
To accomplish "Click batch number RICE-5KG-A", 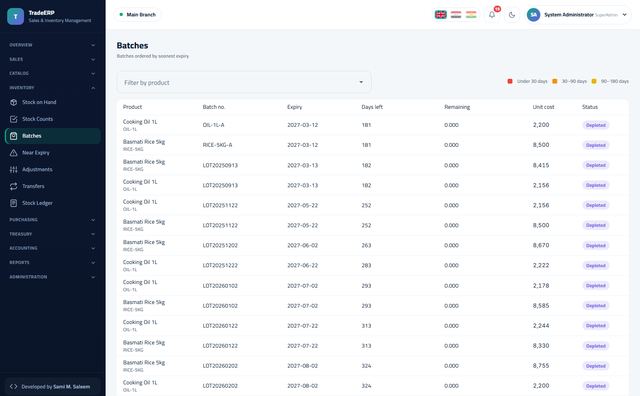I will click(217, 145).
